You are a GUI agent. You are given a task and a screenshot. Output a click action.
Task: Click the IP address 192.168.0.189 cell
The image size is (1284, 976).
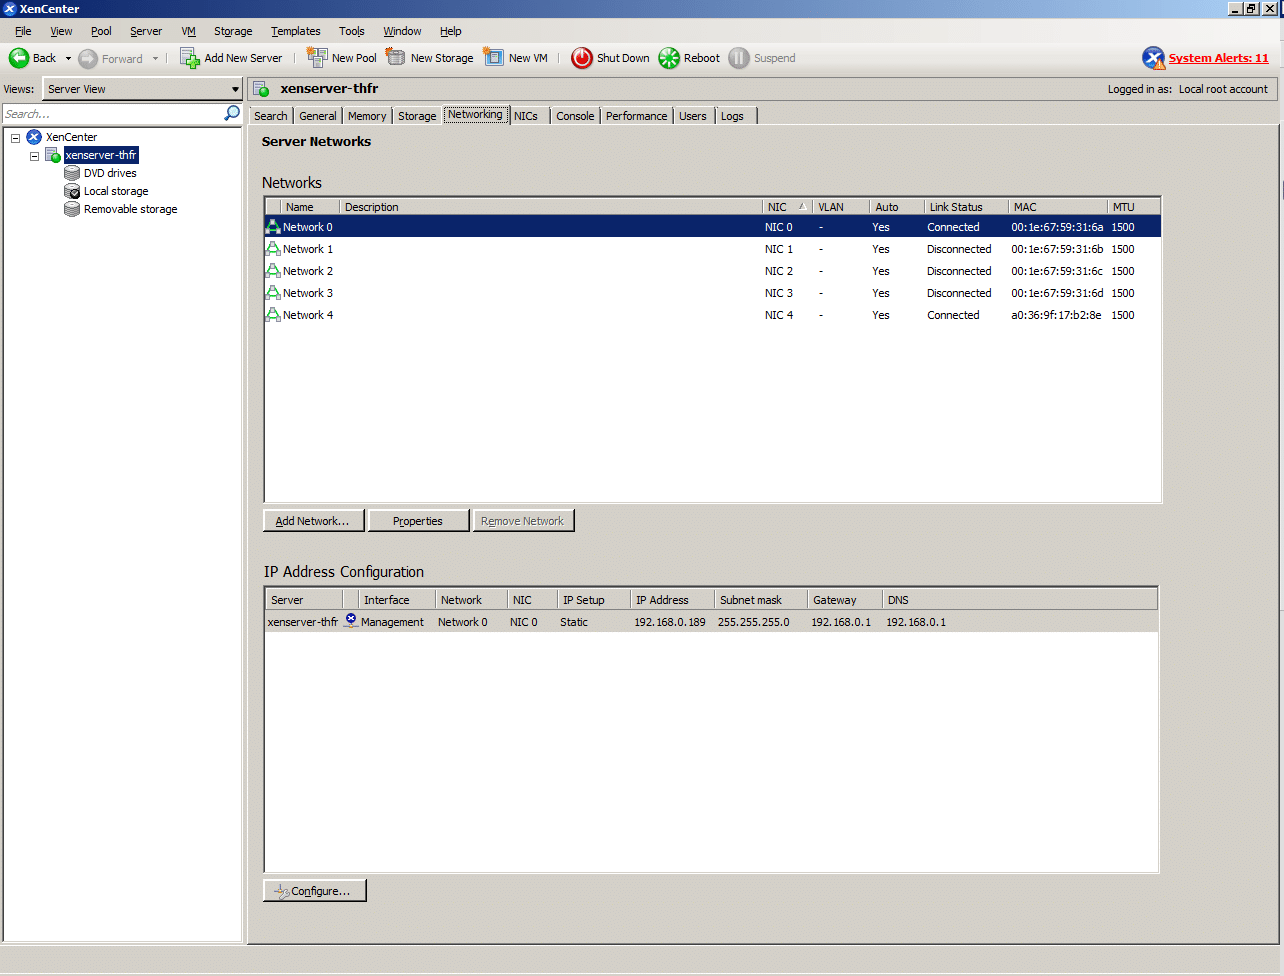[x=670, y=622]
